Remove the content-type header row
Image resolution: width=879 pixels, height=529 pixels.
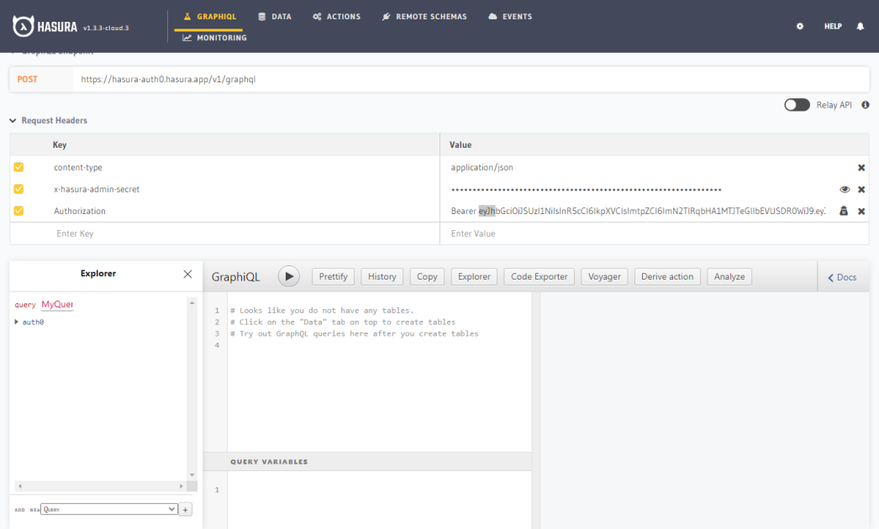[x=861, y=168]
